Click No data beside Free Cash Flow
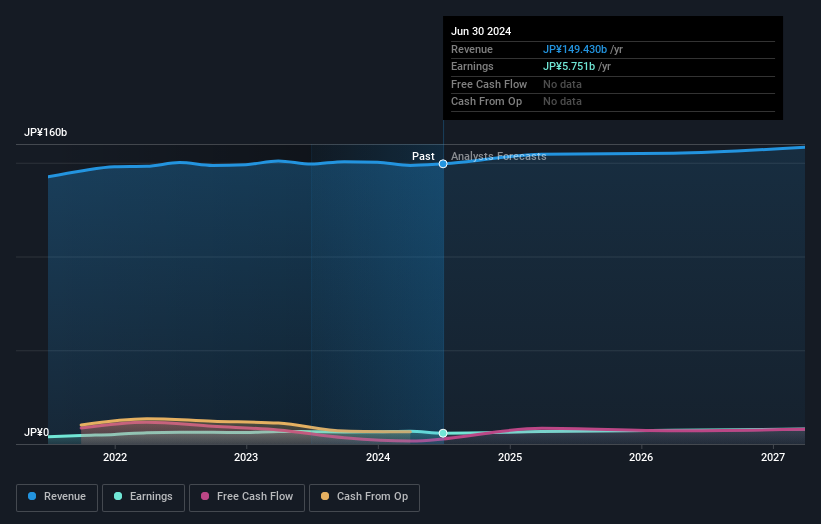Screen dimensions: 821x524 562,84
